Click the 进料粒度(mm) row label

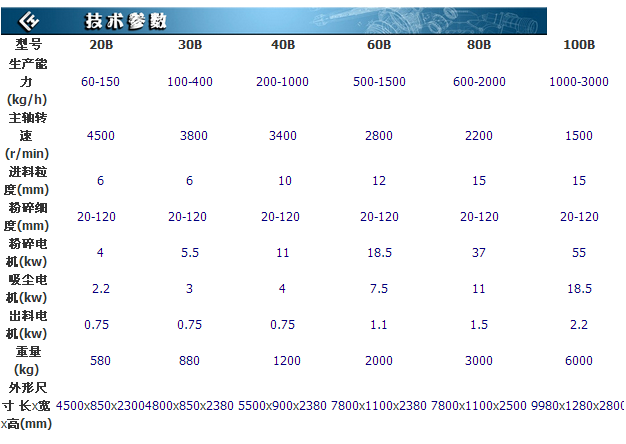26,180
